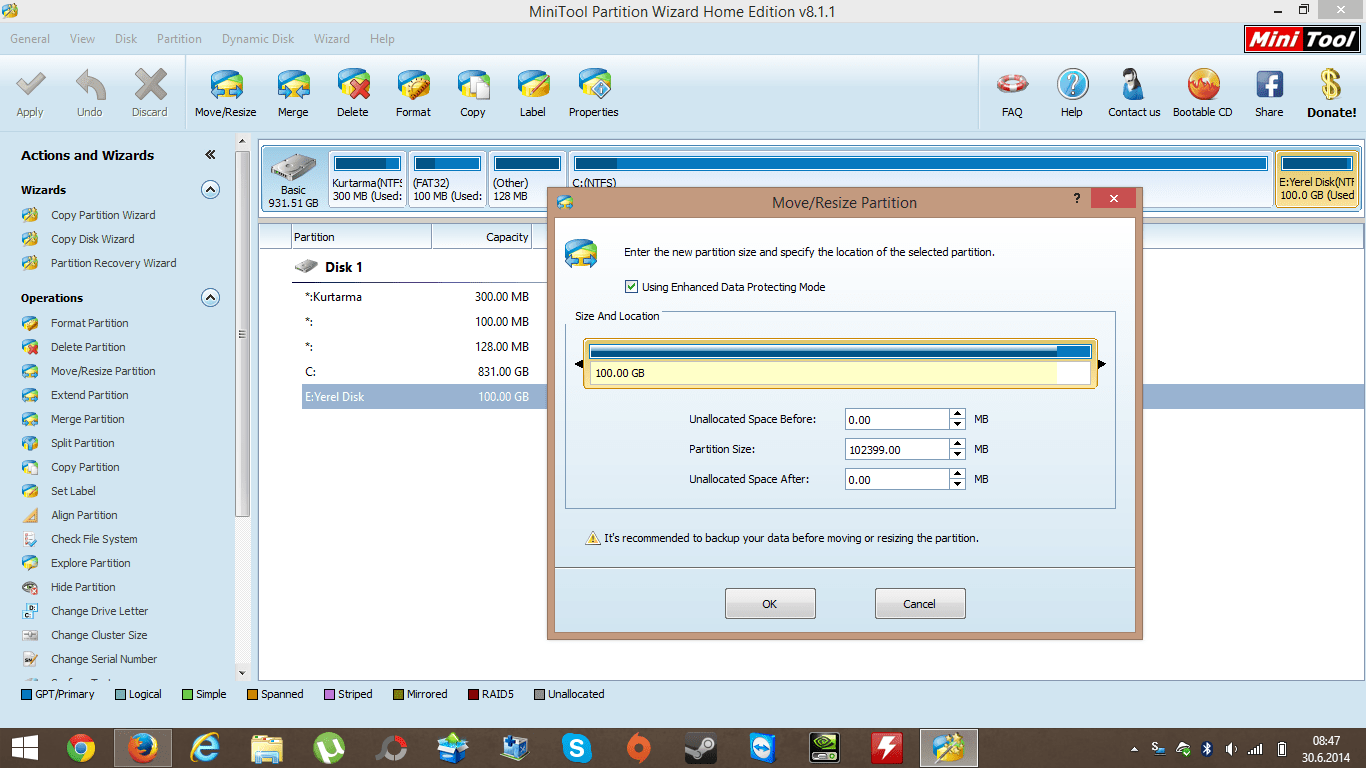Open the Partition menu
This screenshot has height=768, width=1366.
coord(179,39)
